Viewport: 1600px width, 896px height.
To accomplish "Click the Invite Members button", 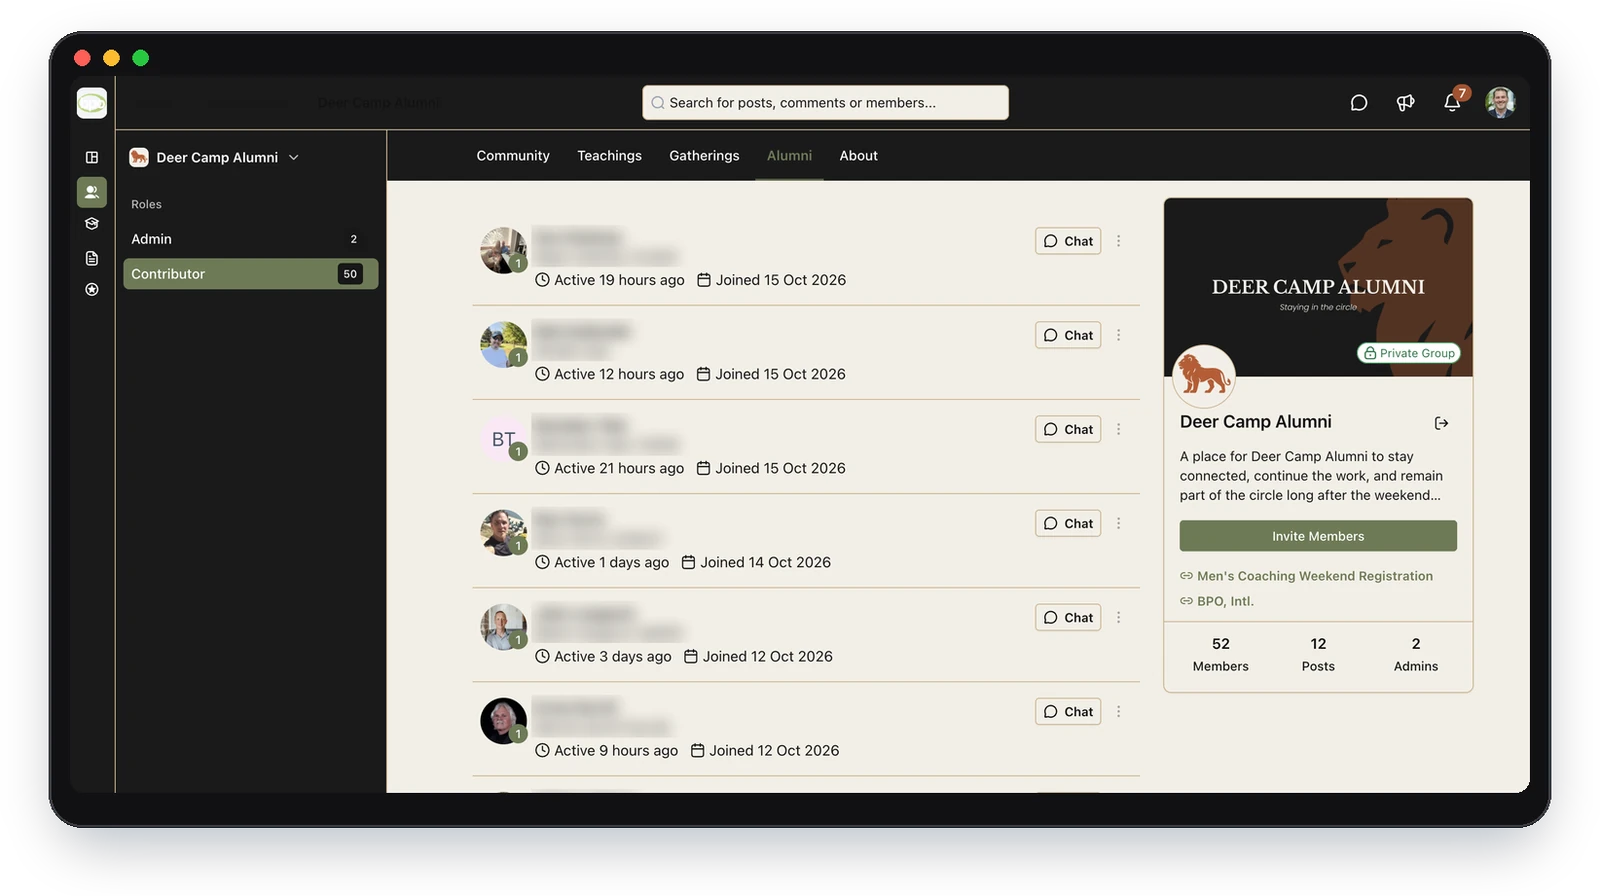I will [x=1318, y=536].
